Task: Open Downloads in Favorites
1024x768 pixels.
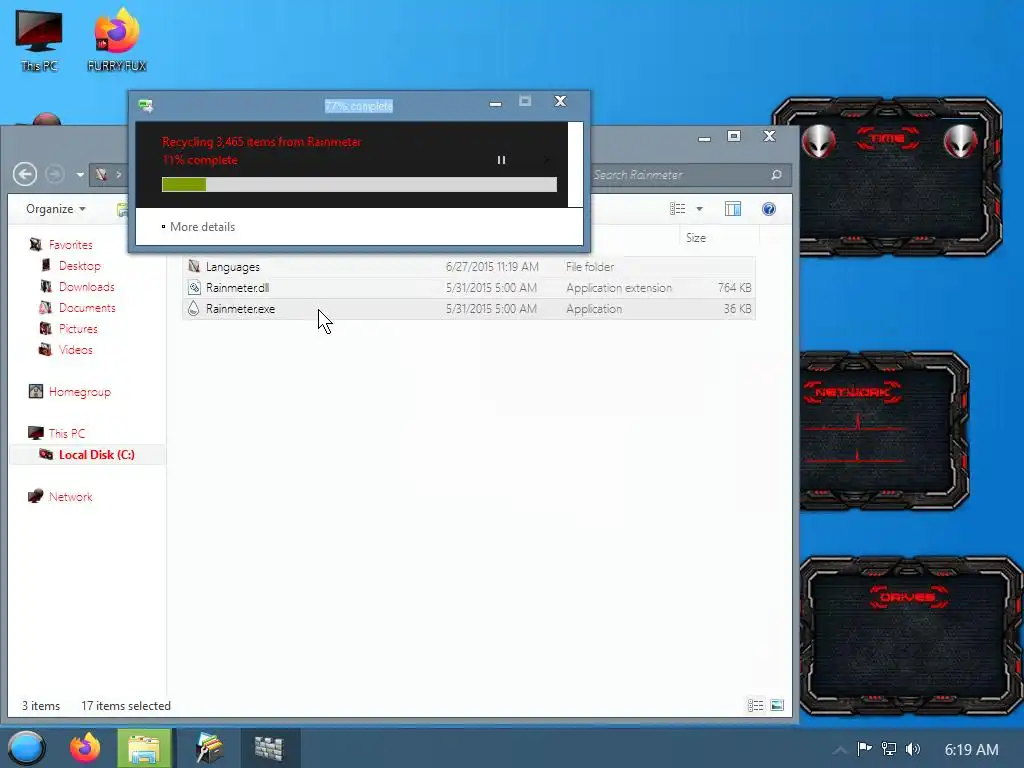Action: [x=87, y=287]
